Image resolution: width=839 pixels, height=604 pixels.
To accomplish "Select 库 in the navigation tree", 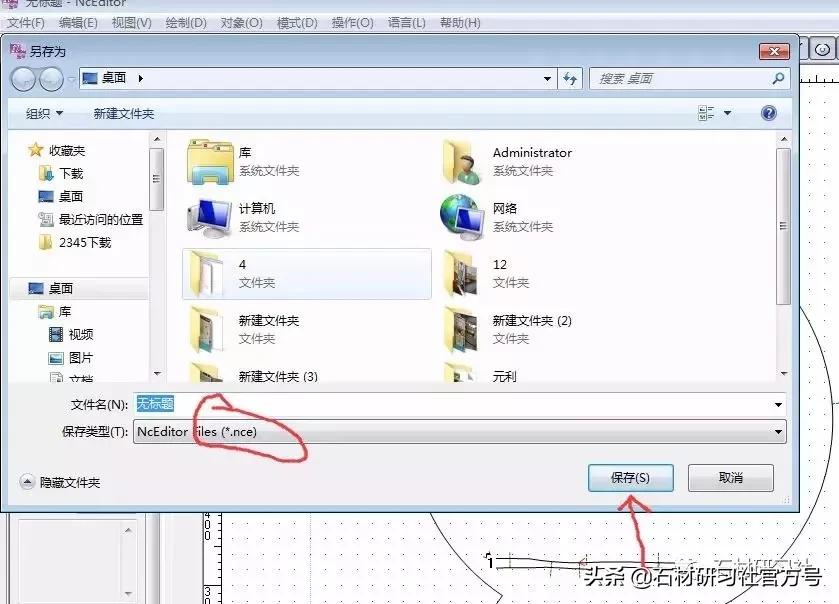I will [x=55, y=311].
